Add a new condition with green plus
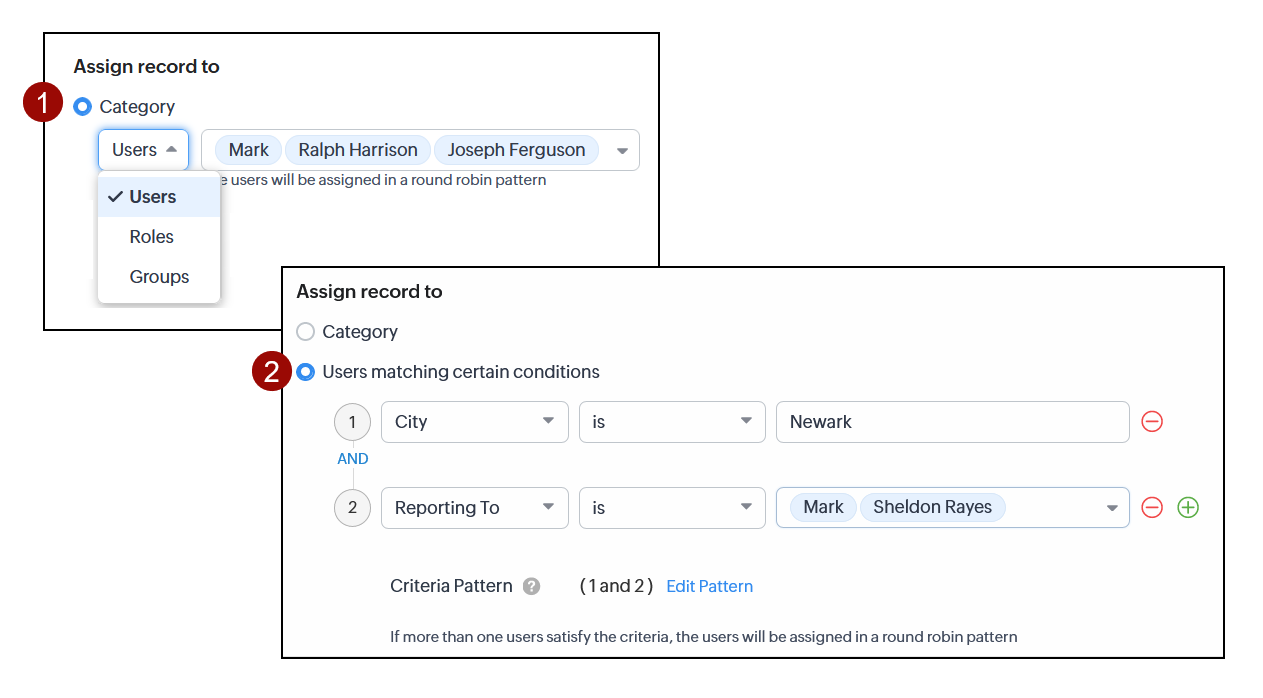 (x=1188, y=508)
